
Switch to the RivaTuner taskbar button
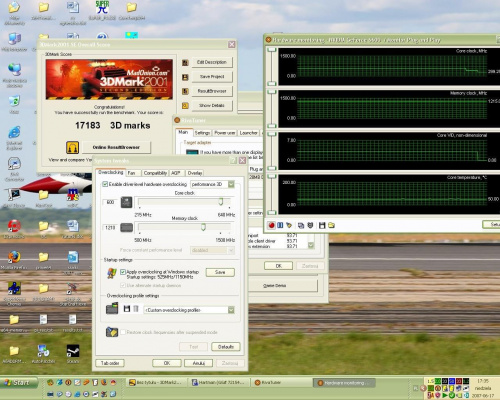(x=282, y=383)
